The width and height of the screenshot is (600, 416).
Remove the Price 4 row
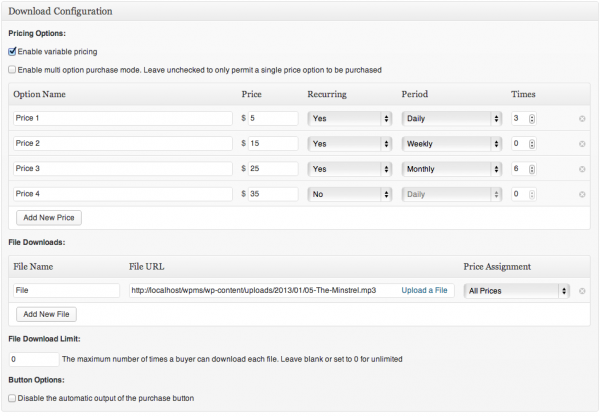(582, 194)
